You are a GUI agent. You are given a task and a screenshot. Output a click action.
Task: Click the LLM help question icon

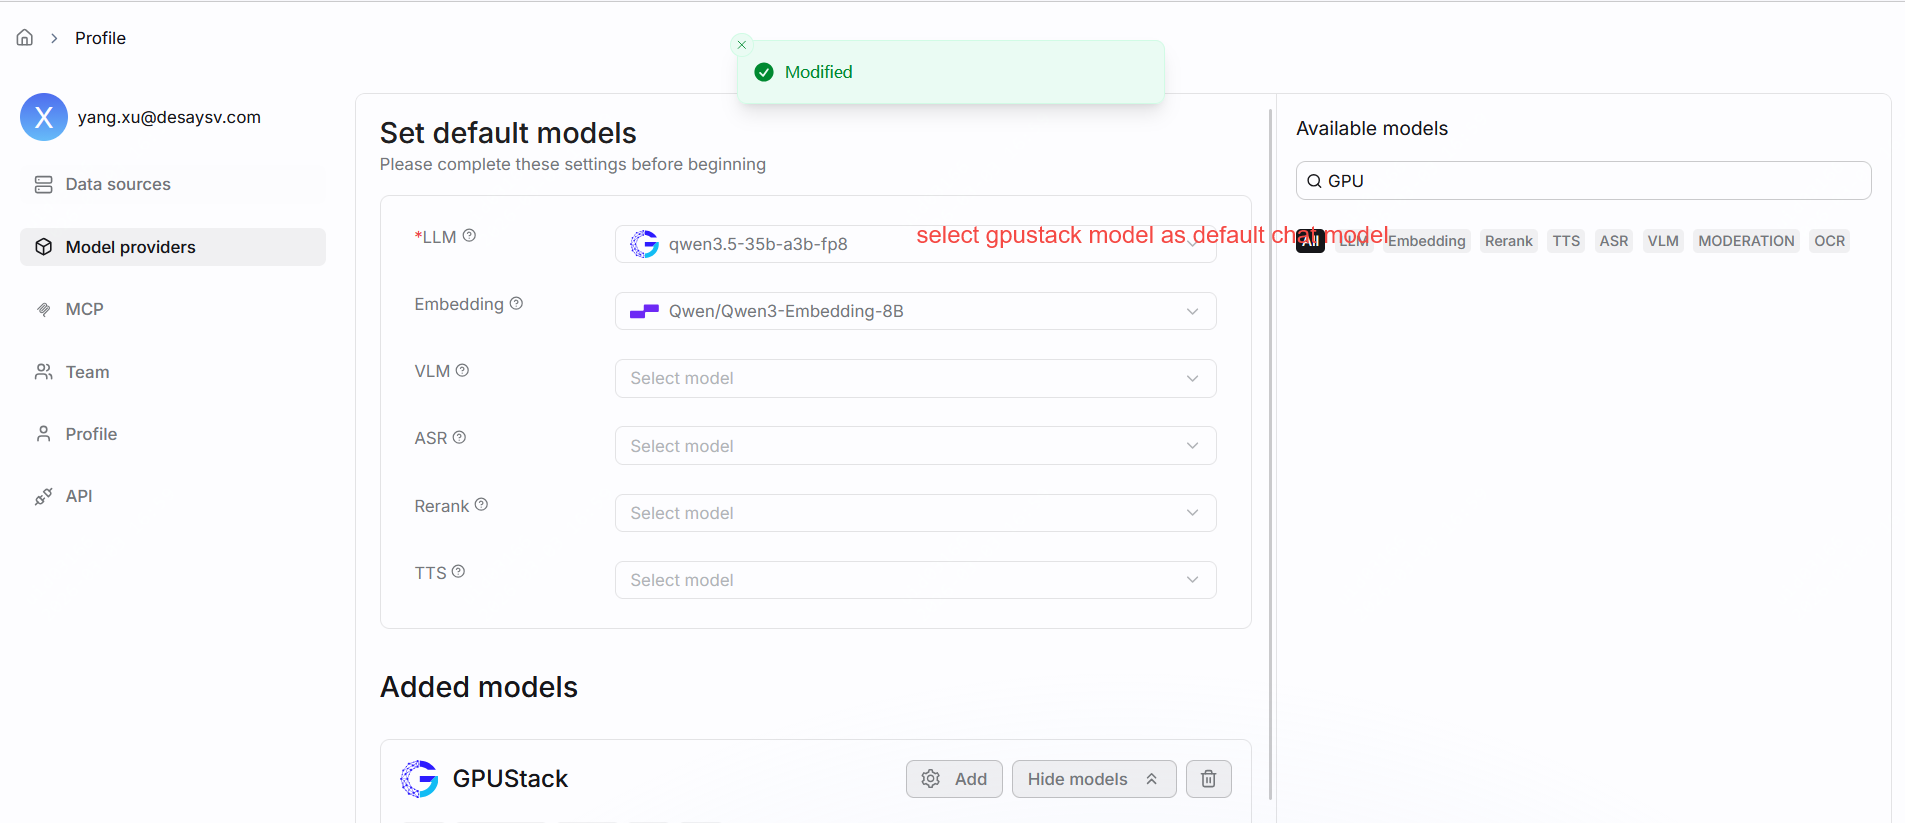469,236
